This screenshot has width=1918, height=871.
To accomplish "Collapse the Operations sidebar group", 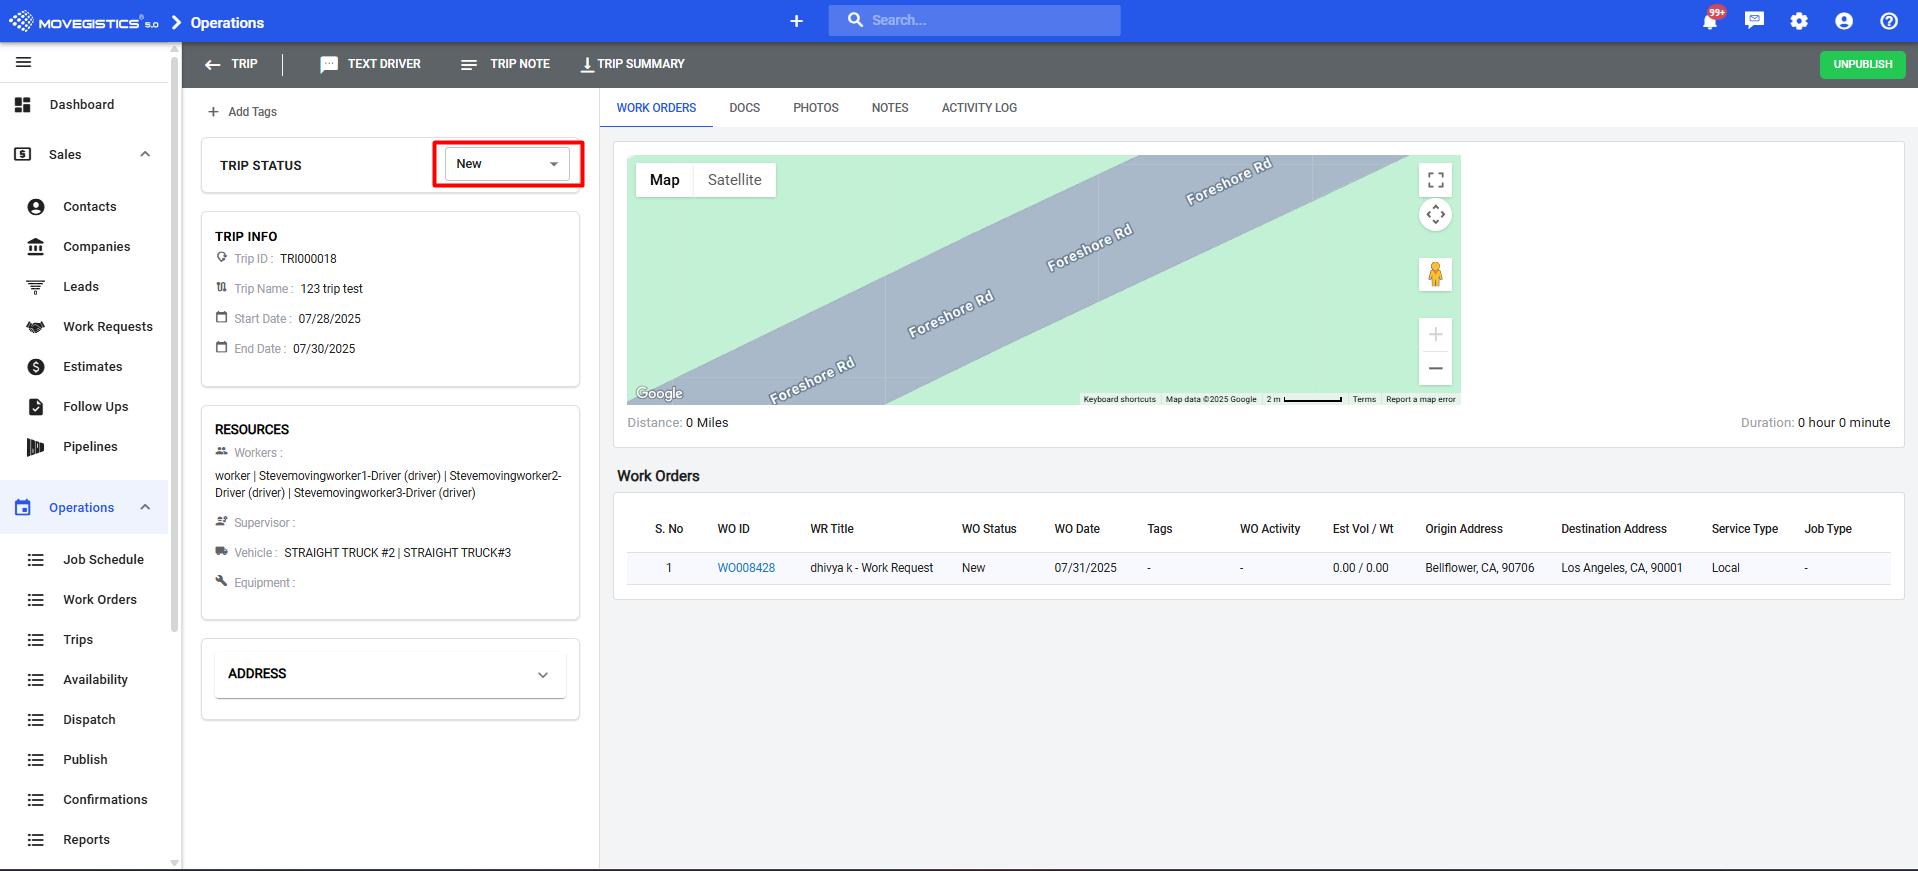I will (x=145, y=507).
